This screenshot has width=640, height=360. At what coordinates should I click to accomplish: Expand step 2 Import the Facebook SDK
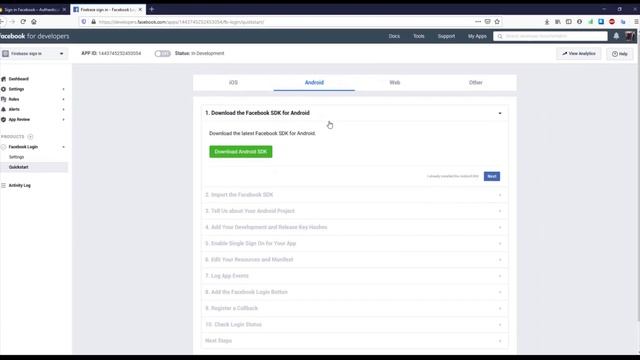click(354, 195)
